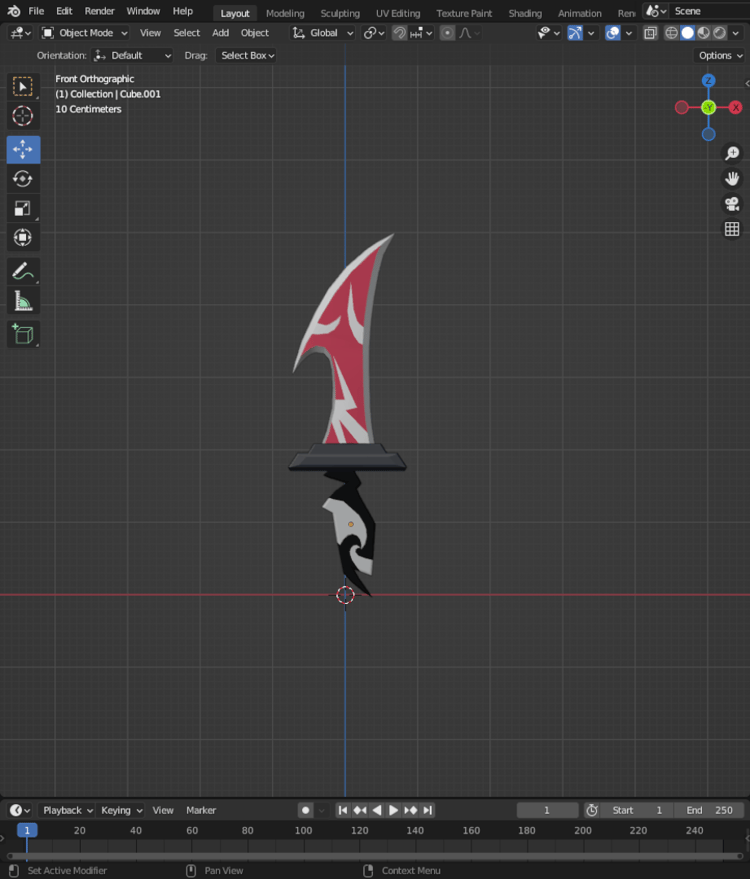This screenshot has height=879, width=750.
Task: Jump to the end frame
Action: [428, 810]
